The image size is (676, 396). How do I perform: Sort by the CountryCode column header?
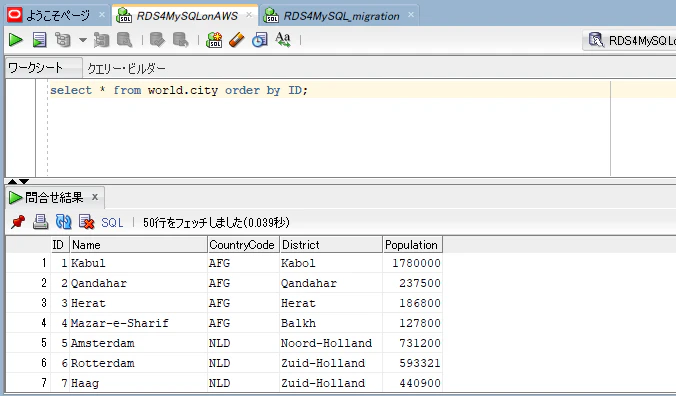[243, 245]
